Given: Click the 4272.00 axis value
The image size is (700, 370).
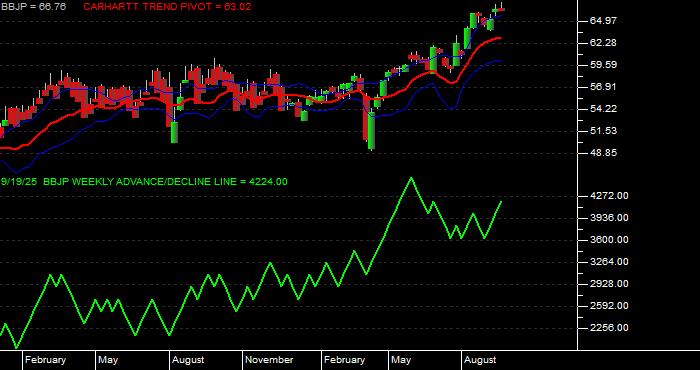Looking at the screenshot, I should coord(608,195).
